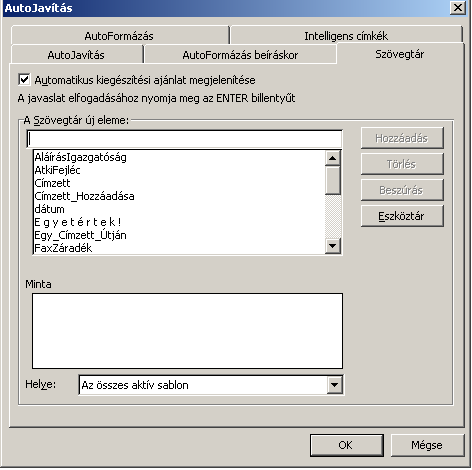Click scroll-down arrow of entry list

pyautogui.click(x=332, y=246)
